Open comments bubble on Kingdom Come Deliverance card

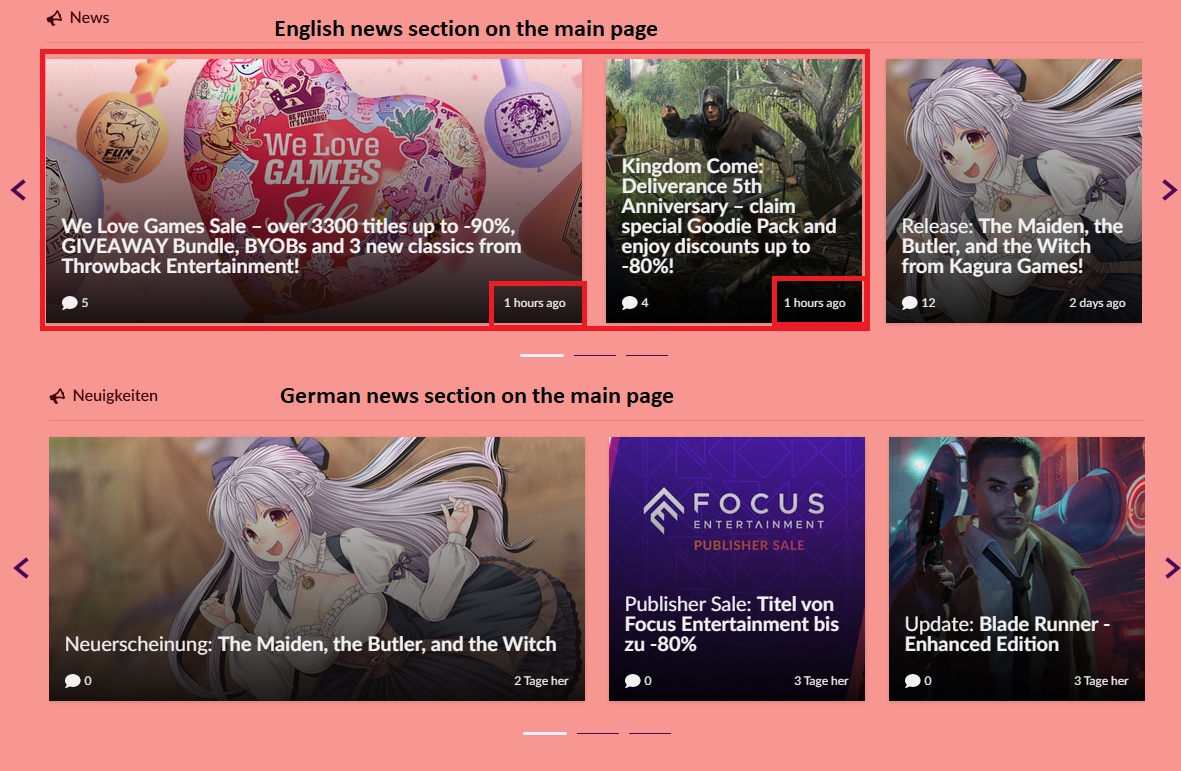click(630, 303)
